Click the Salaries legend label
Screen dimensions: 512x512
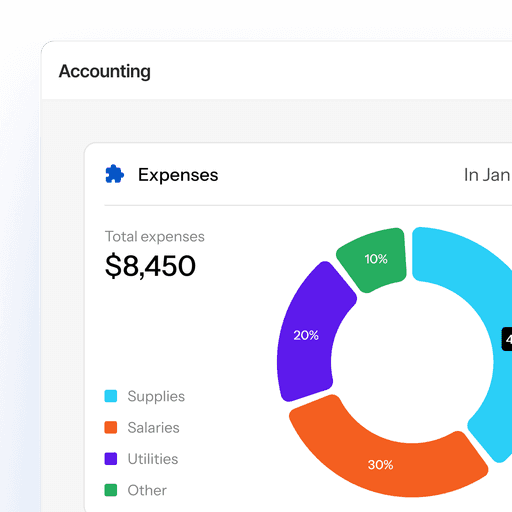[x=154, y=428]
